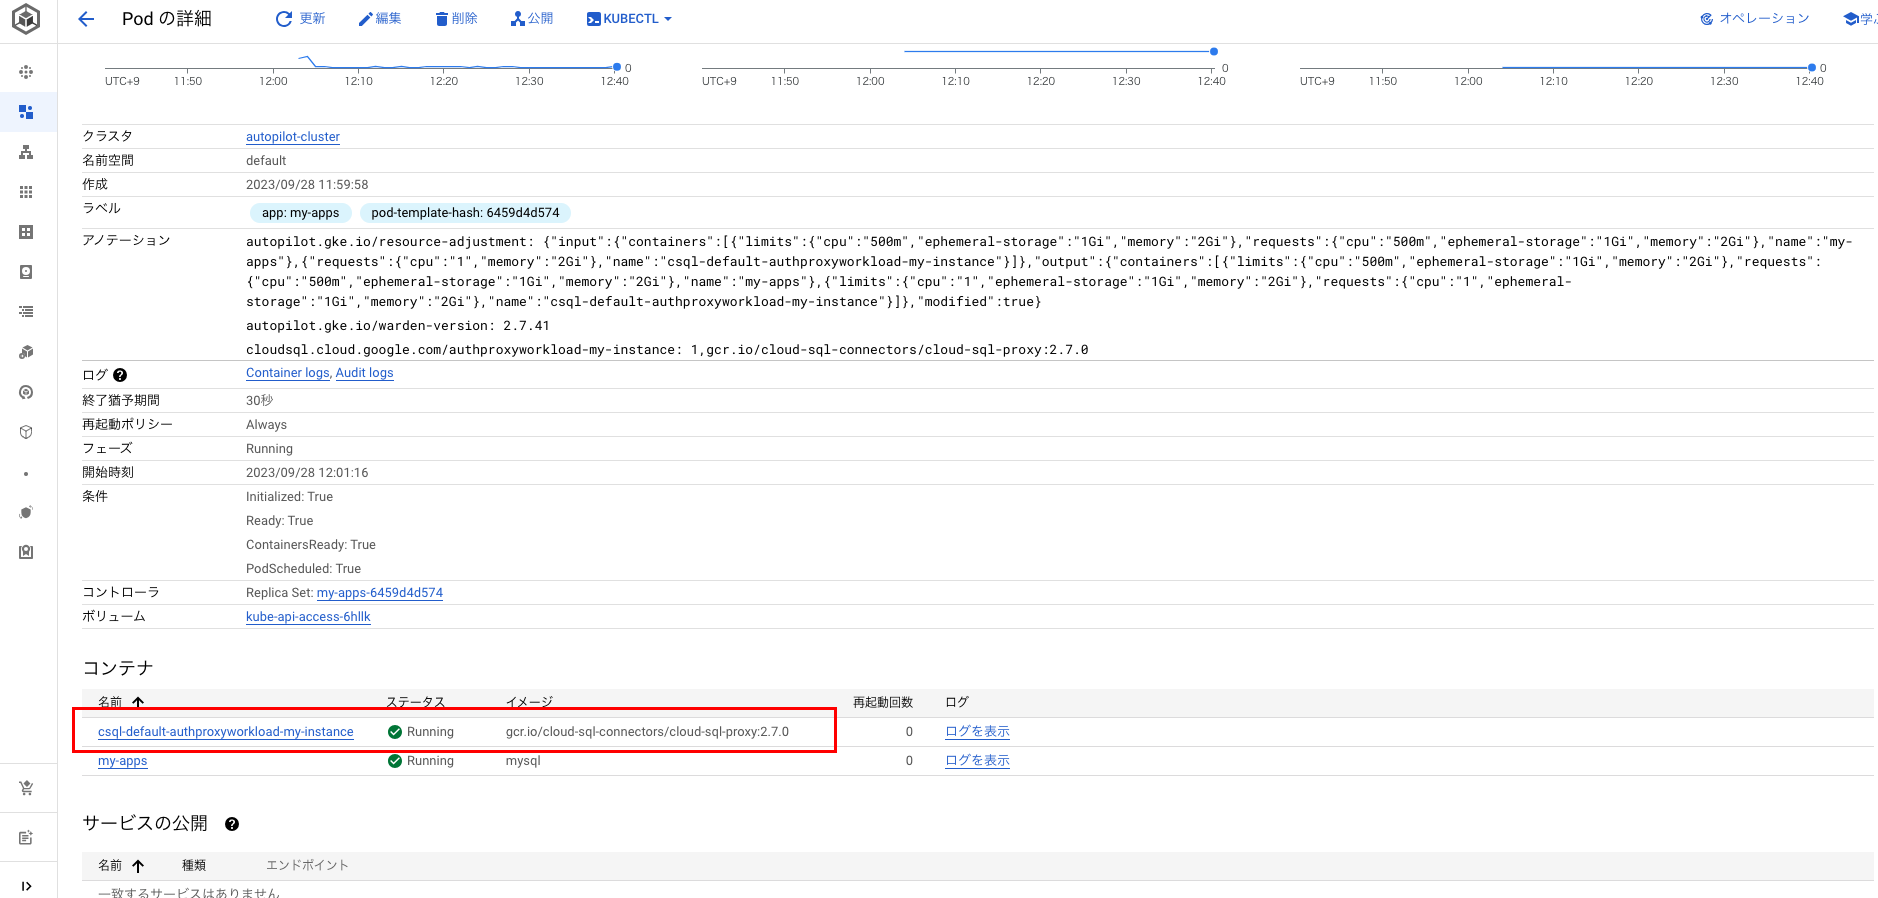Open the Marketplace cart sidebar icon
Image resolution: width=1878 pixels, height=898 pixels.
pyautogui.click(x=26, y=788)
